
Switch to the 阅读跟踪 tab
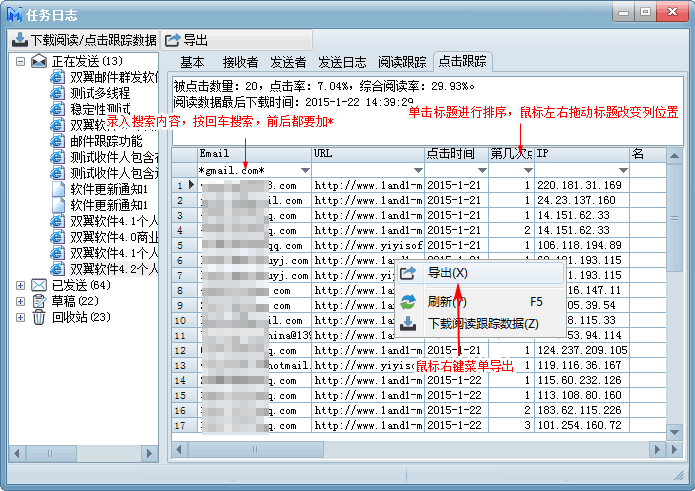(x=402, y=62)
